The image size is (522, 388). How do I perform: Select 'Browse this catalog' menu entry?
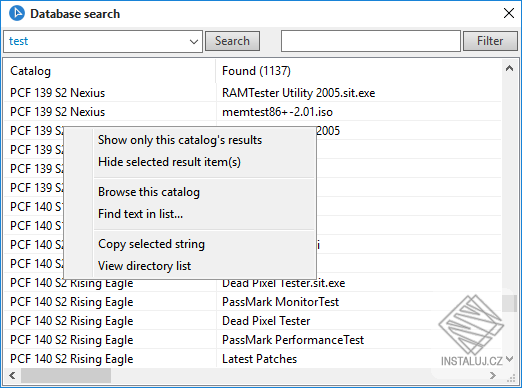pyautogui.click(x=149, y=192)
